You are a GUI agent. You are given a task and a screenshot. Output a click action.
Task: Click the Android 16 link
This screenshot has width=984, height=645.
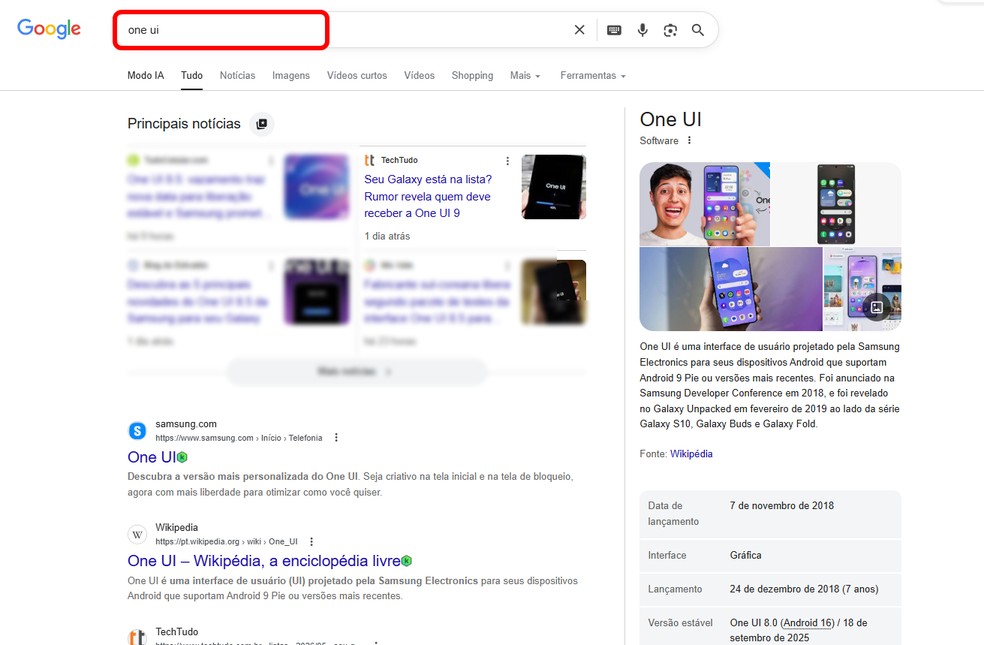coord(806,623)
